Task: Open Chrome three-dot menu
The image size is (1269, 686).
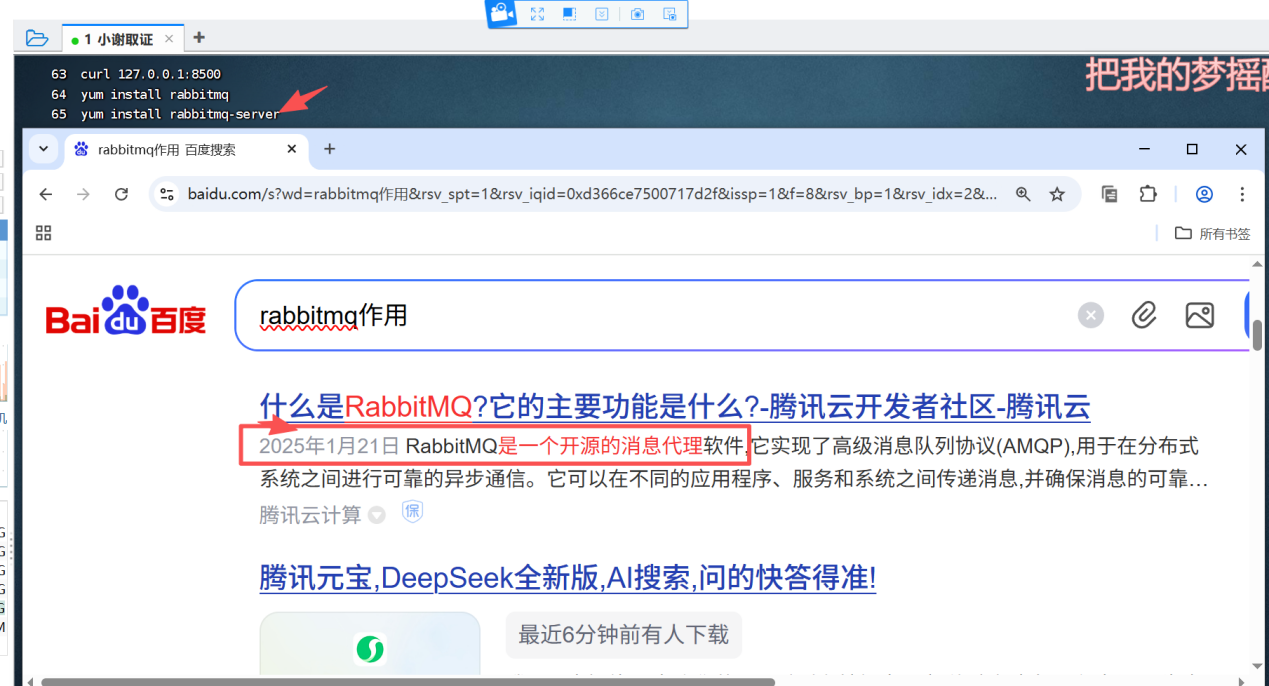Action: pos(1242,194)
